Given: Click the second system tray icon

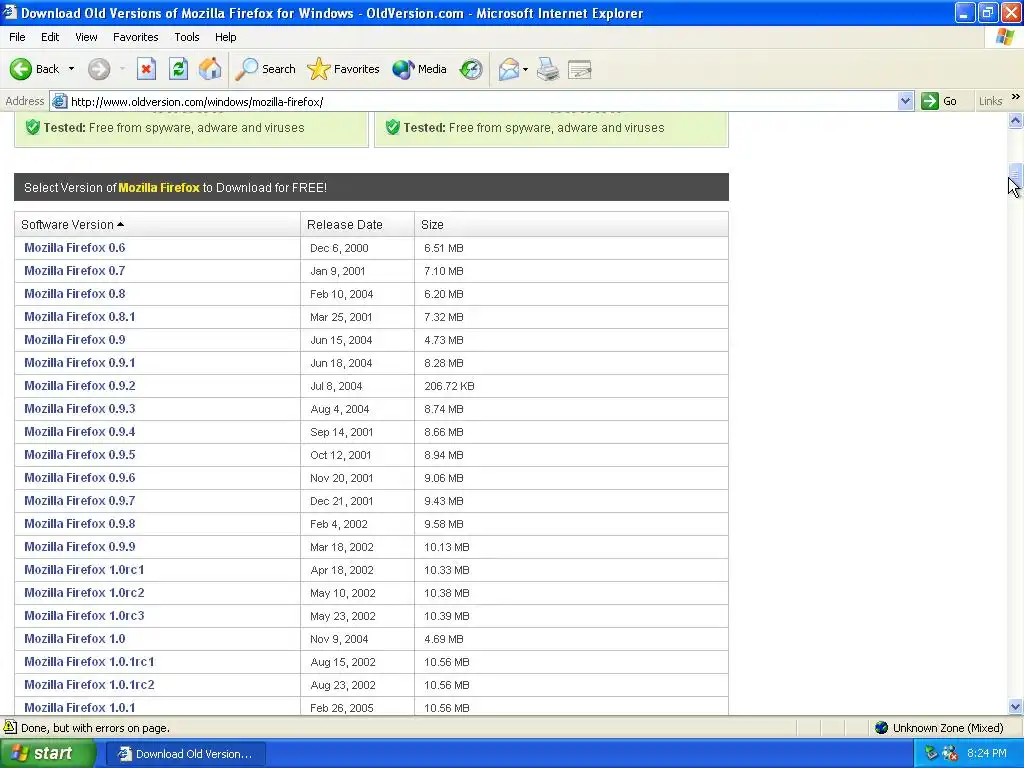Looking at the screenshot, I should tap(950, 753).
